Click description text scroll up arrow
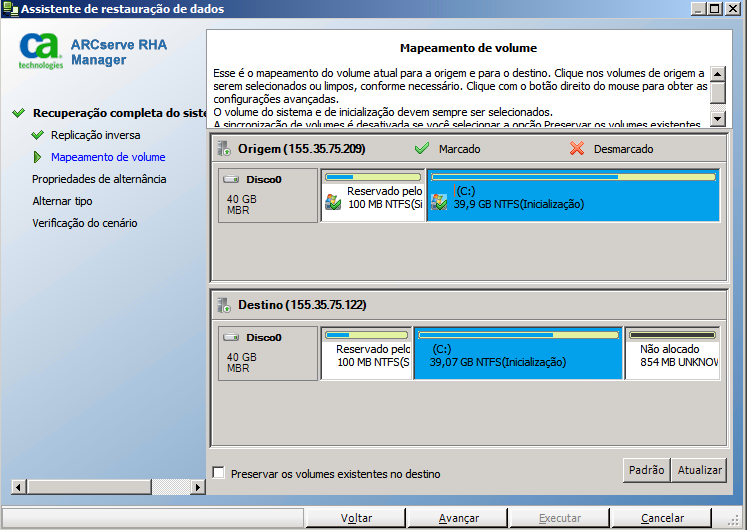Image resolution: width=747 pixels, height=530 pixels. (x=717, y=74)
